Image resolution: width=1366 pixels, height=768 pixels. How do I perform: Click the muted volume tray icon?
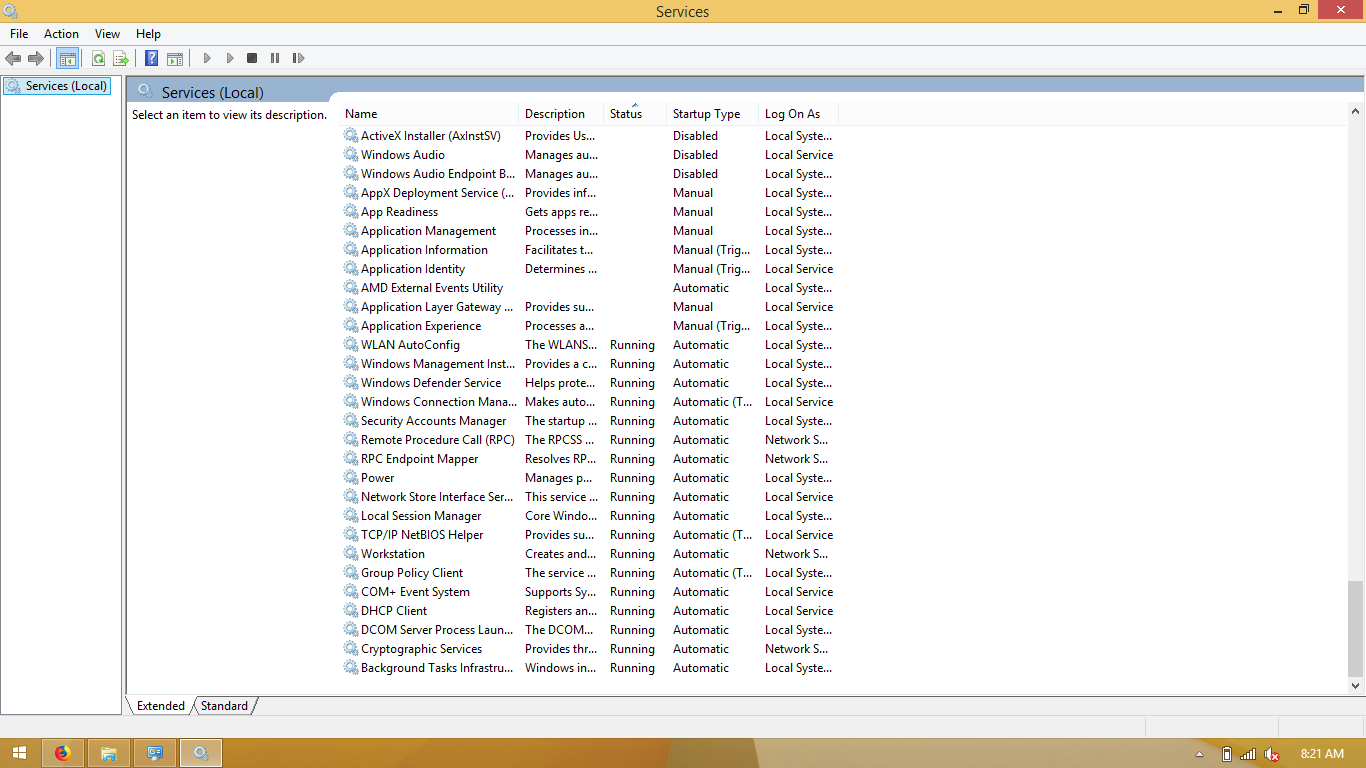(x=1272, y=754)
